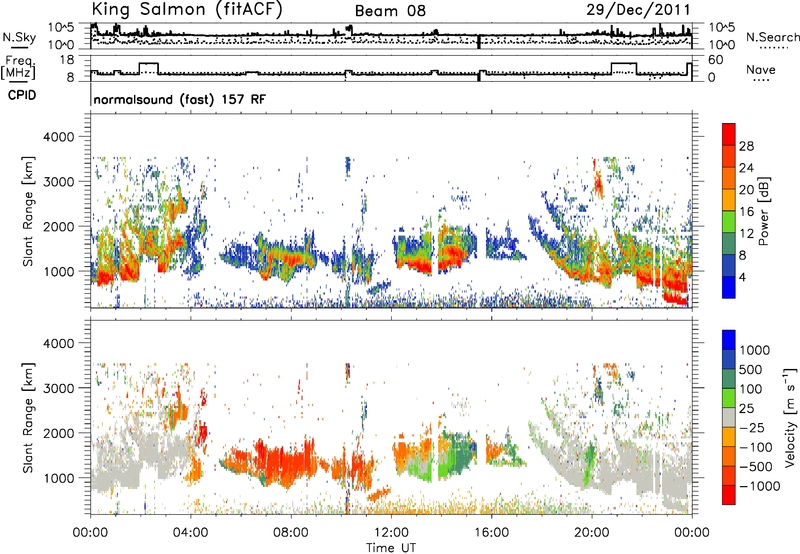
Task: Click the Nave axis value '60'
Action: coord(715,60)
